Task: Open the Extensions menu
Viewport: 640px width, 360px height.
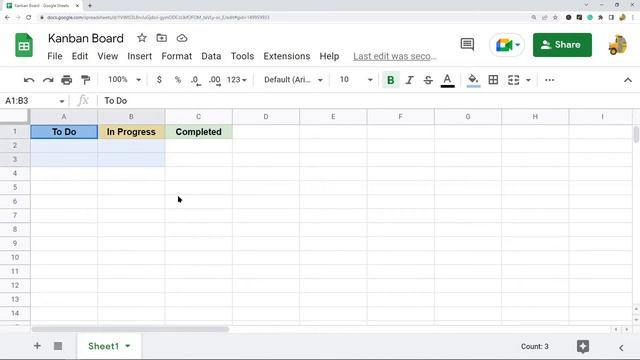Action: point(287,56)
